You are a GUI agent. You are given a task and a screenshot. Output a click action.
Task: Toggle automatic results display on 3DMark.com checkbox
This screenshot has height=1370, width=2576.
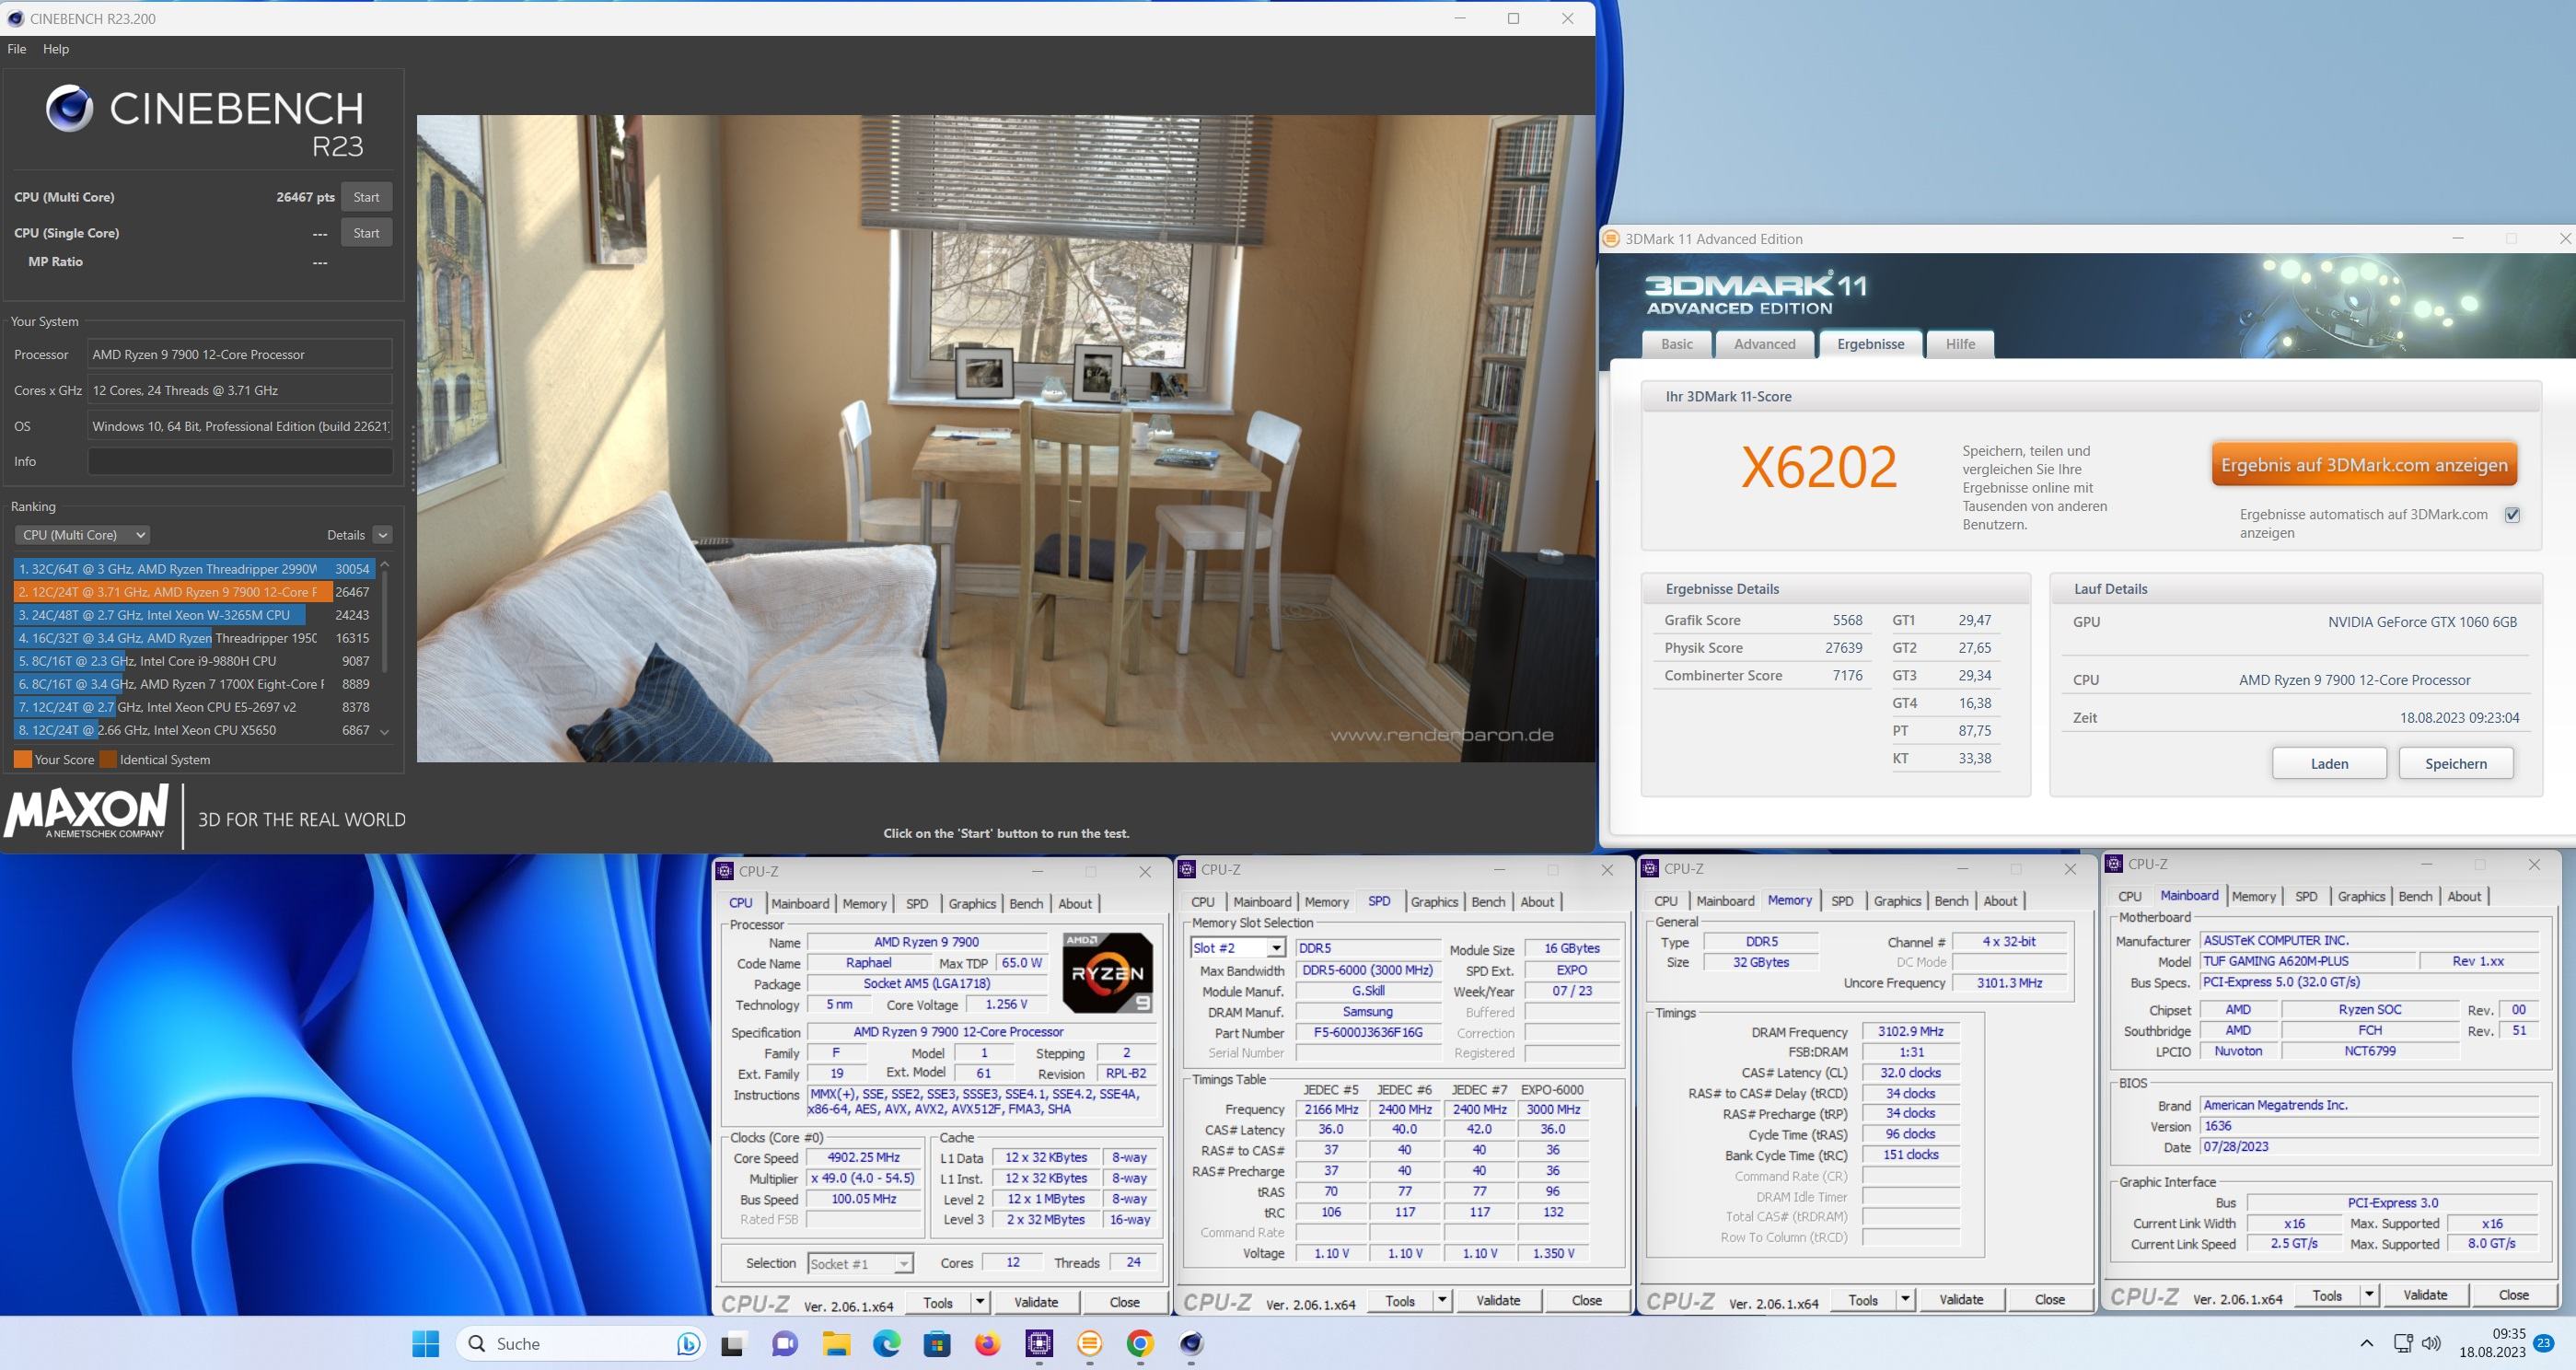(2512, 514)
